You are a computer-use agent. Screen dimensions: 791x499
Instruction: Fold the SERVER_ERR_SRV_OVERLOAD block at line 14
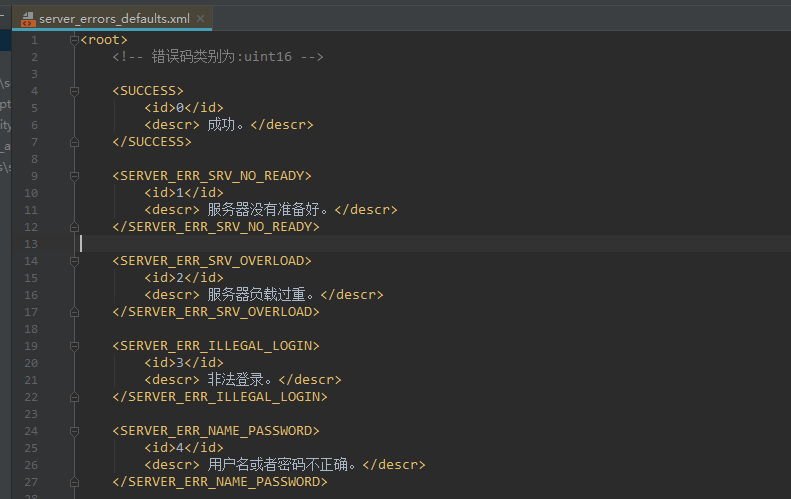(x=74, y=261)
